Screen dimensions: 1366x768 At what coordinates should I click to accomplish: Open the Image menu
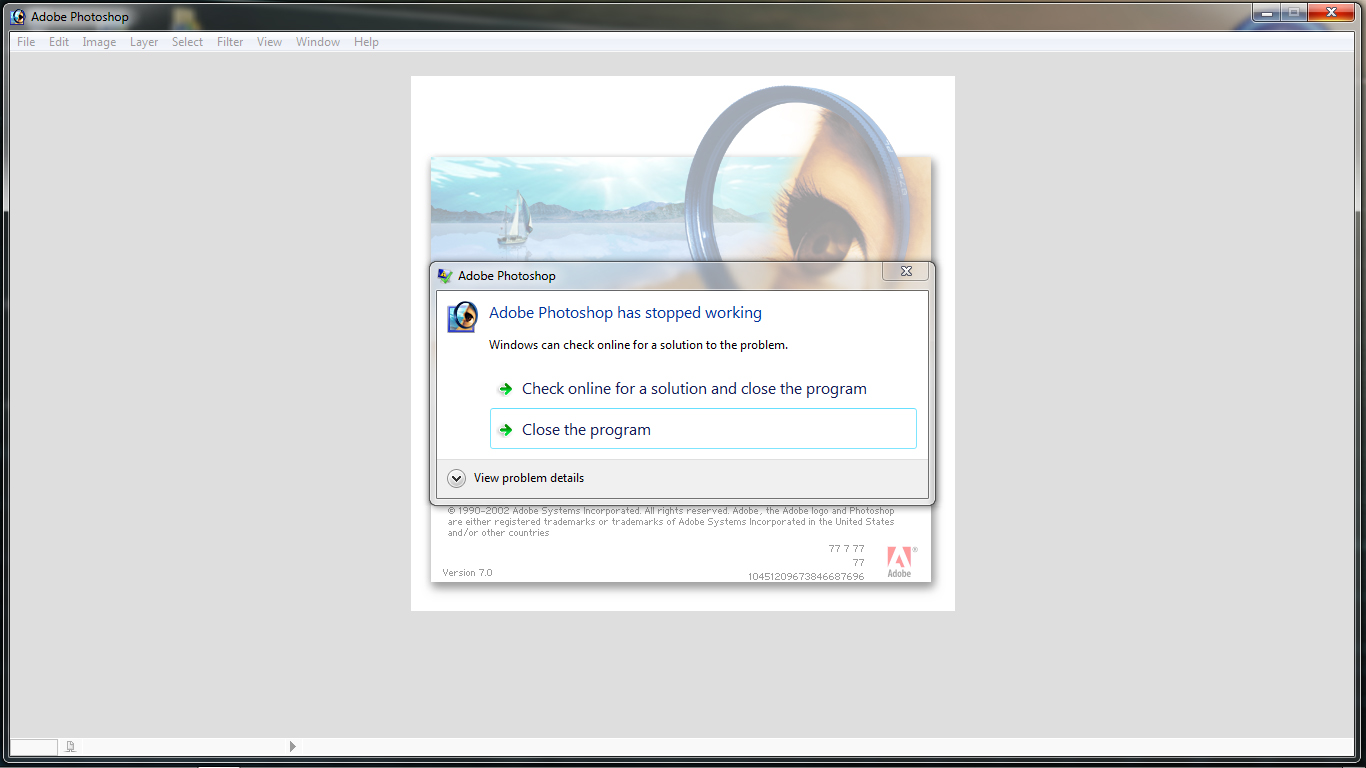[99, 42]
